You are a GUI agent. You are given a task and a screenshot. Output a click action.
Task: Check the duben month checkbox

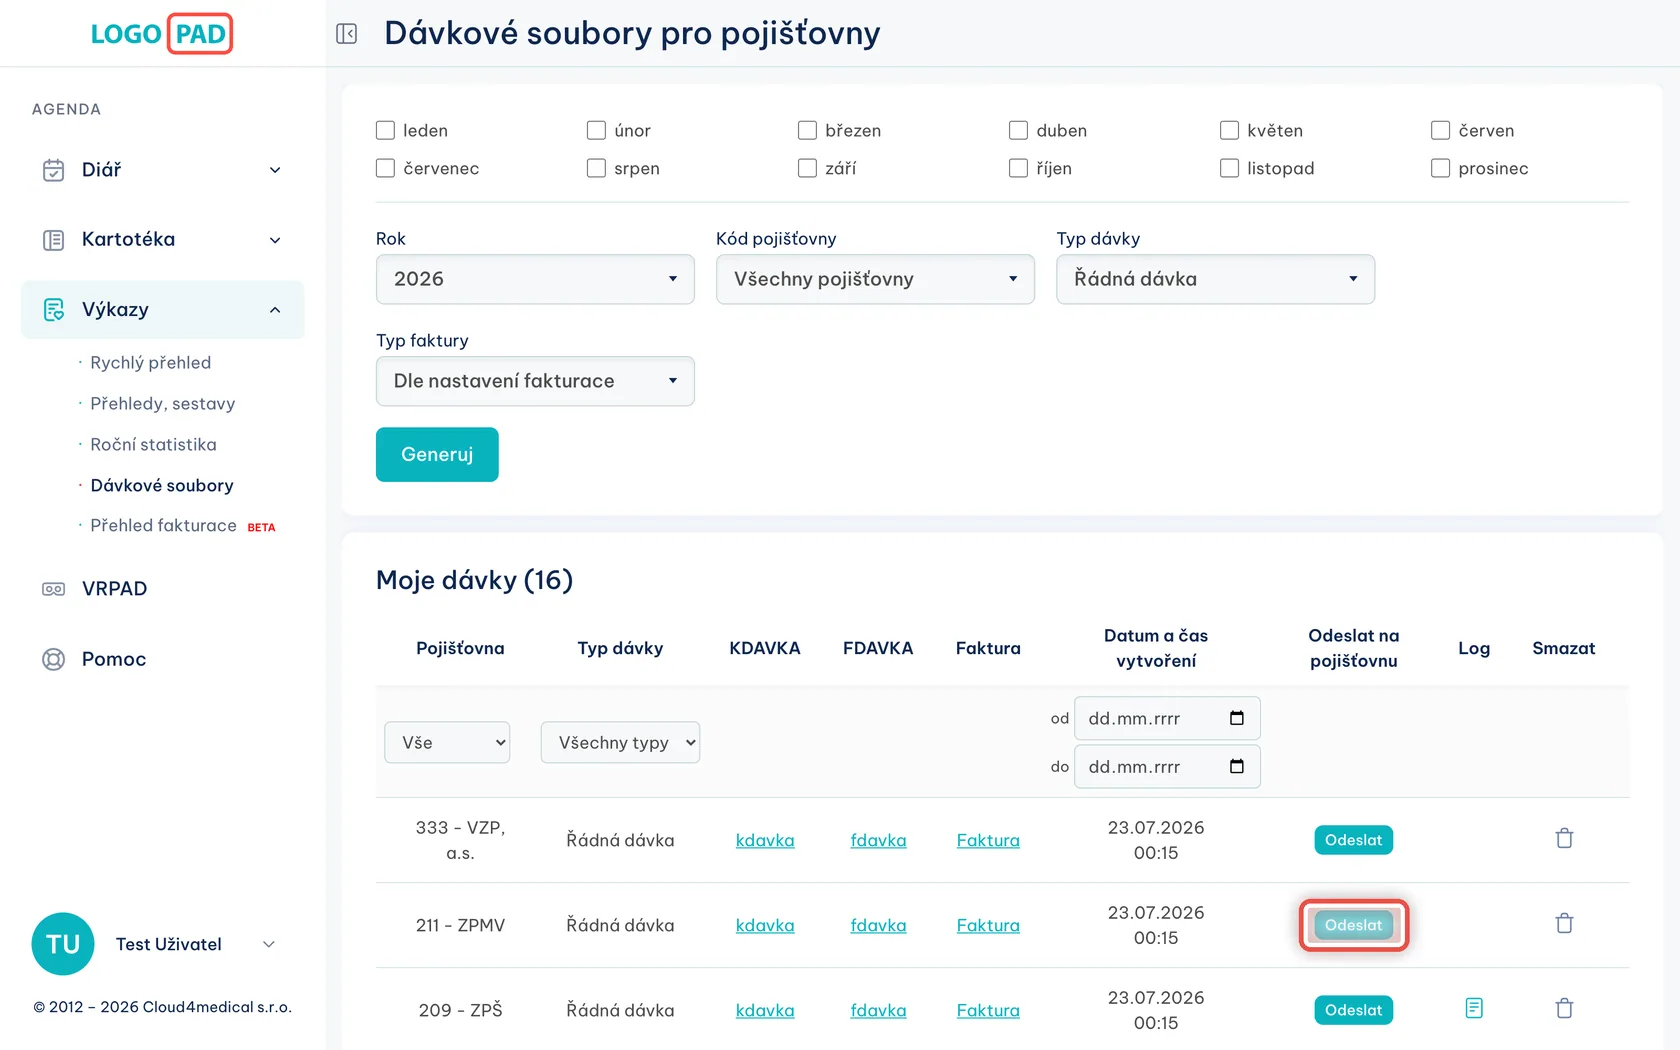pyautogui.click(x=1018, y=130)
